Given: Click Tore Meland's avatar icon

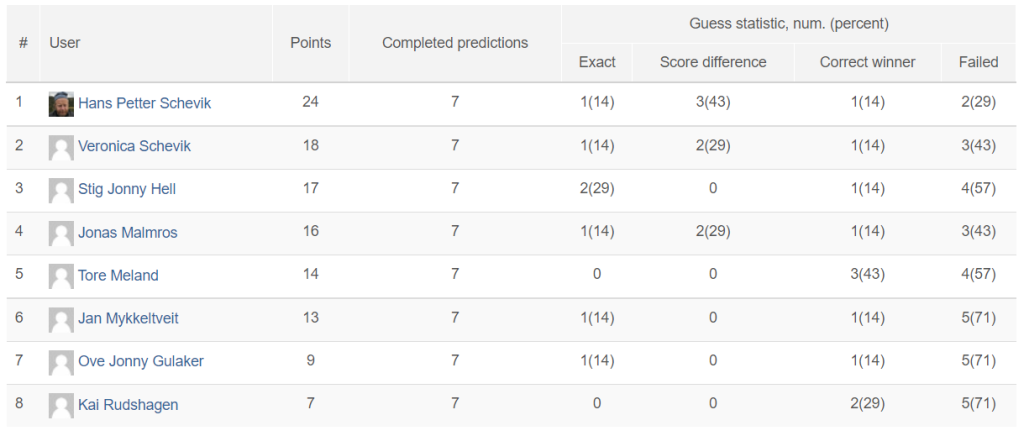Looking at the screenshot, I should click(61, 276).
